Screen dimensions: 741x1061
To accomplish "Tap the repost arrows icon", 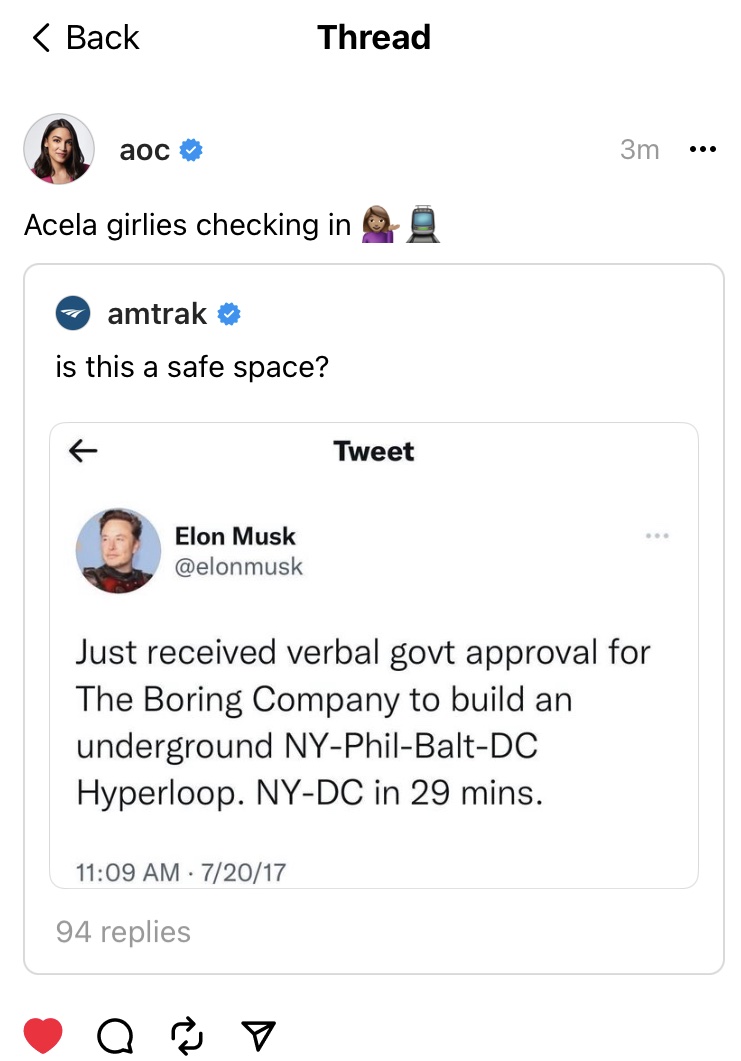I will (185, 1034).
